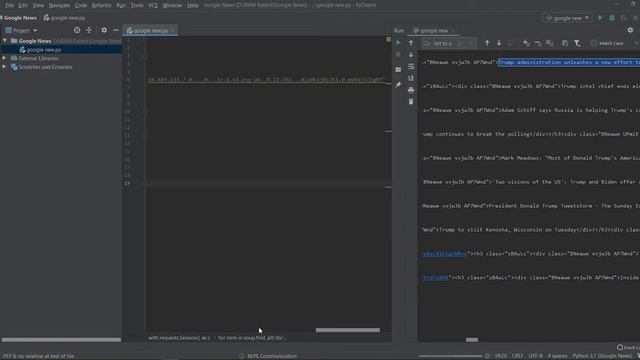
Task: Click the Restore Layout icon in the Run sidebar
Action: [398, 70]
